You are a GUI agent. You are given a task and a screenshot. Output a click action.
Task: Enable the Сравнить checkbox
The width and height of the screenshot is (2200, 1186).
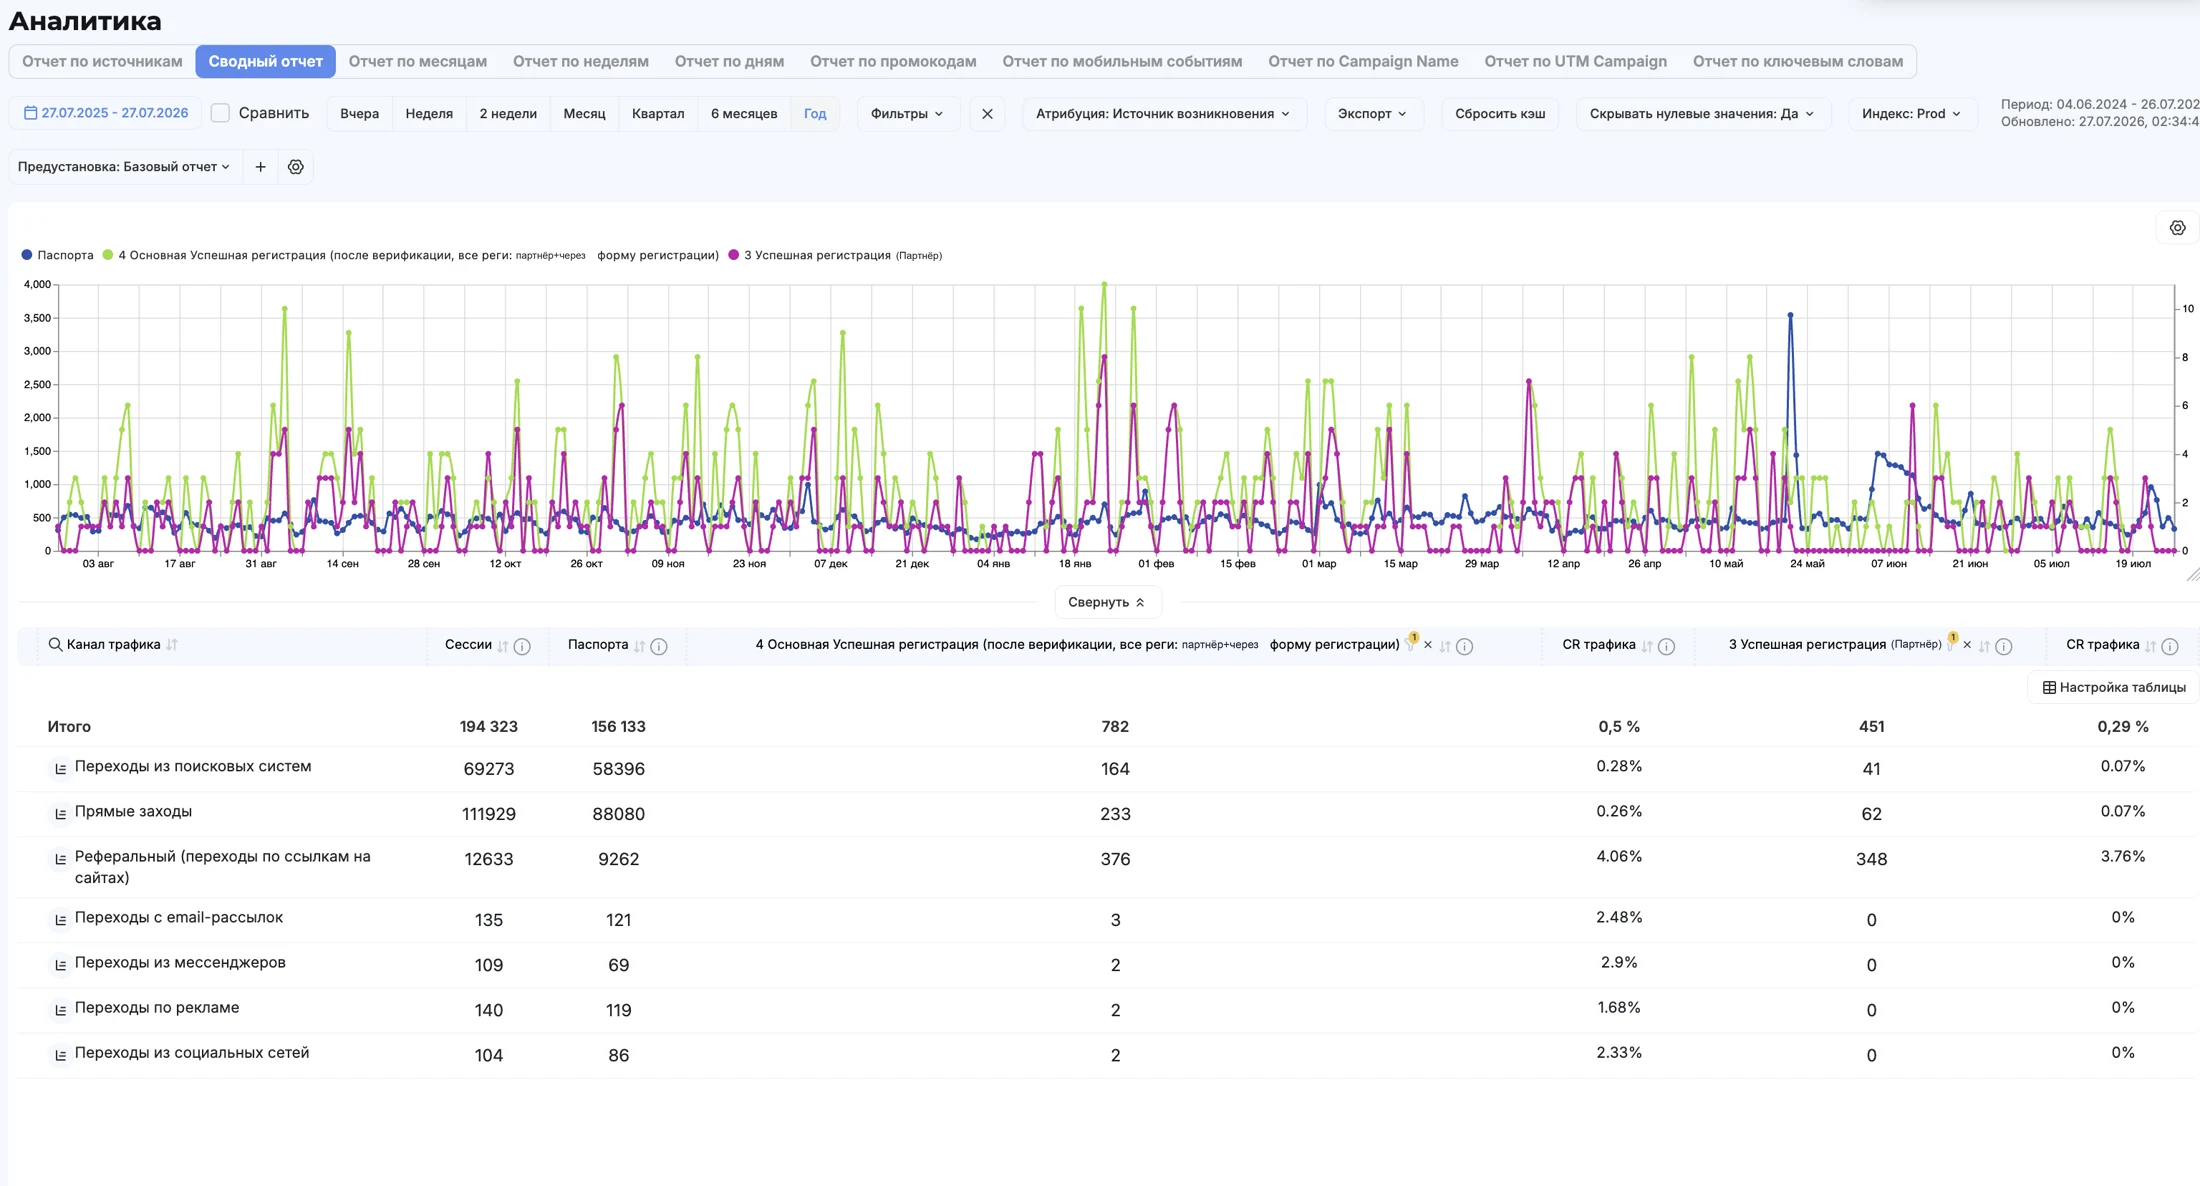(x=221, y=113)
